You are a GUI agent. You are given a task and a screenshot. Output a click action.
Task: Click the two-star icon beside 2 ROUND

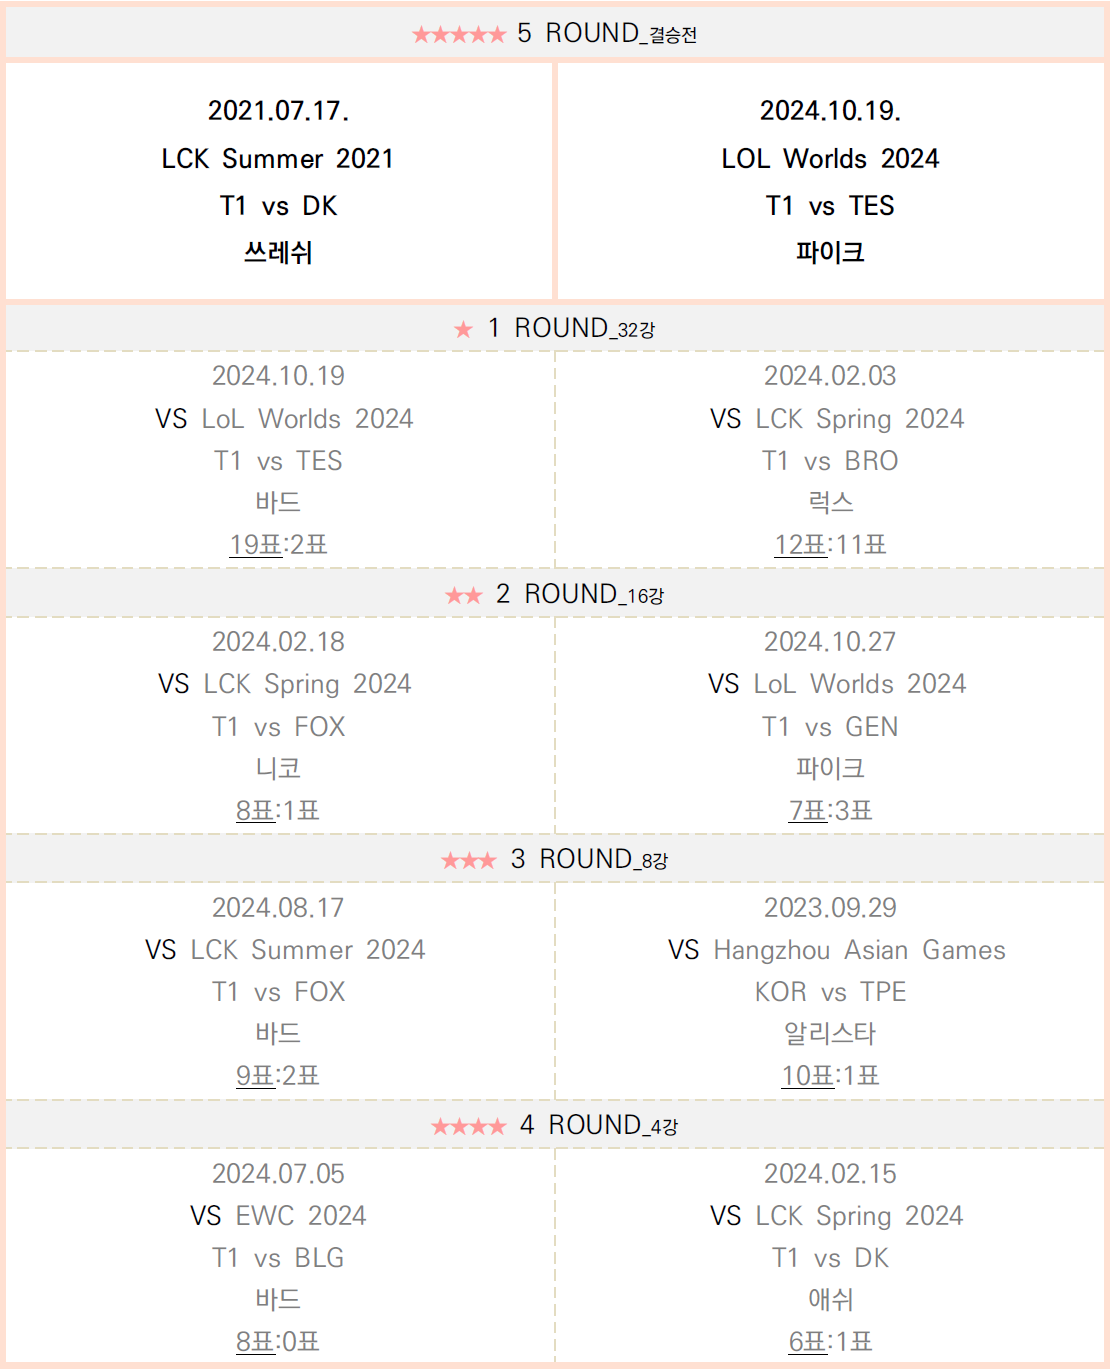click(464, 596)
